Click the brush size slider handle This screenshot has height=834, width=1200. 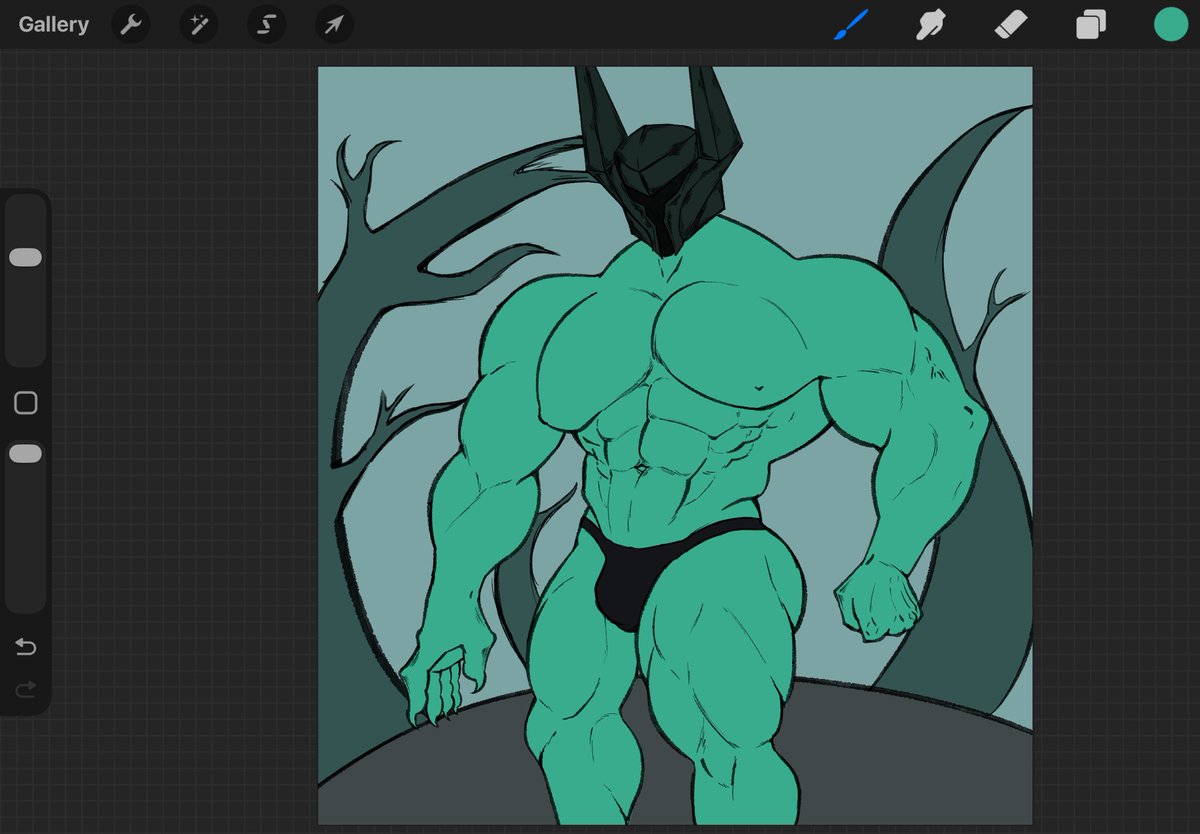25,258
